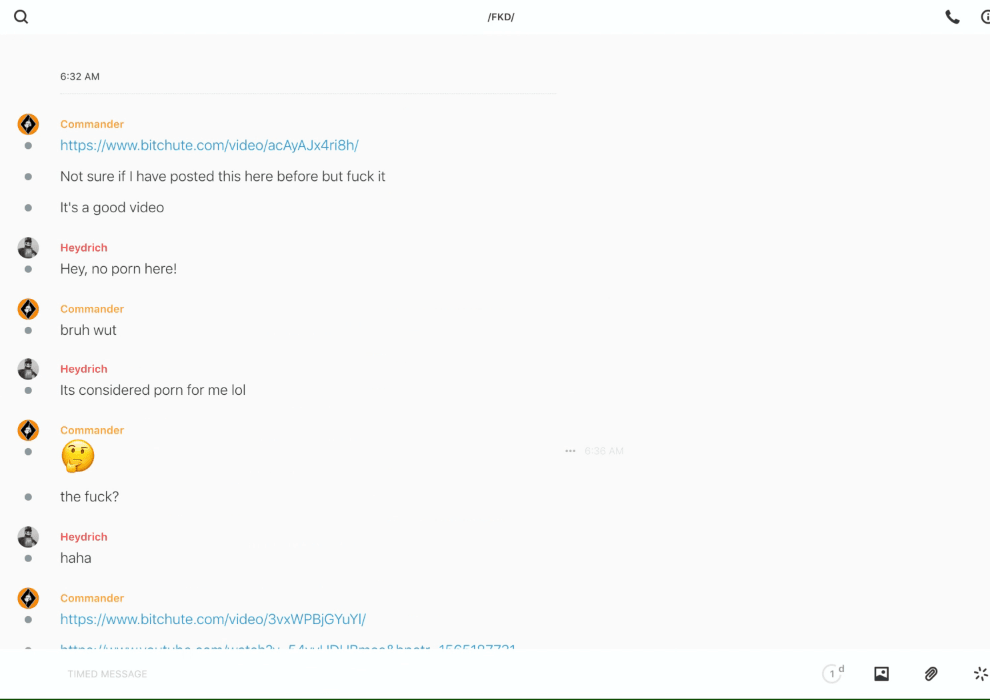Open bitchute link ending acAyAJx4ri8h

(x=209, y=145)
